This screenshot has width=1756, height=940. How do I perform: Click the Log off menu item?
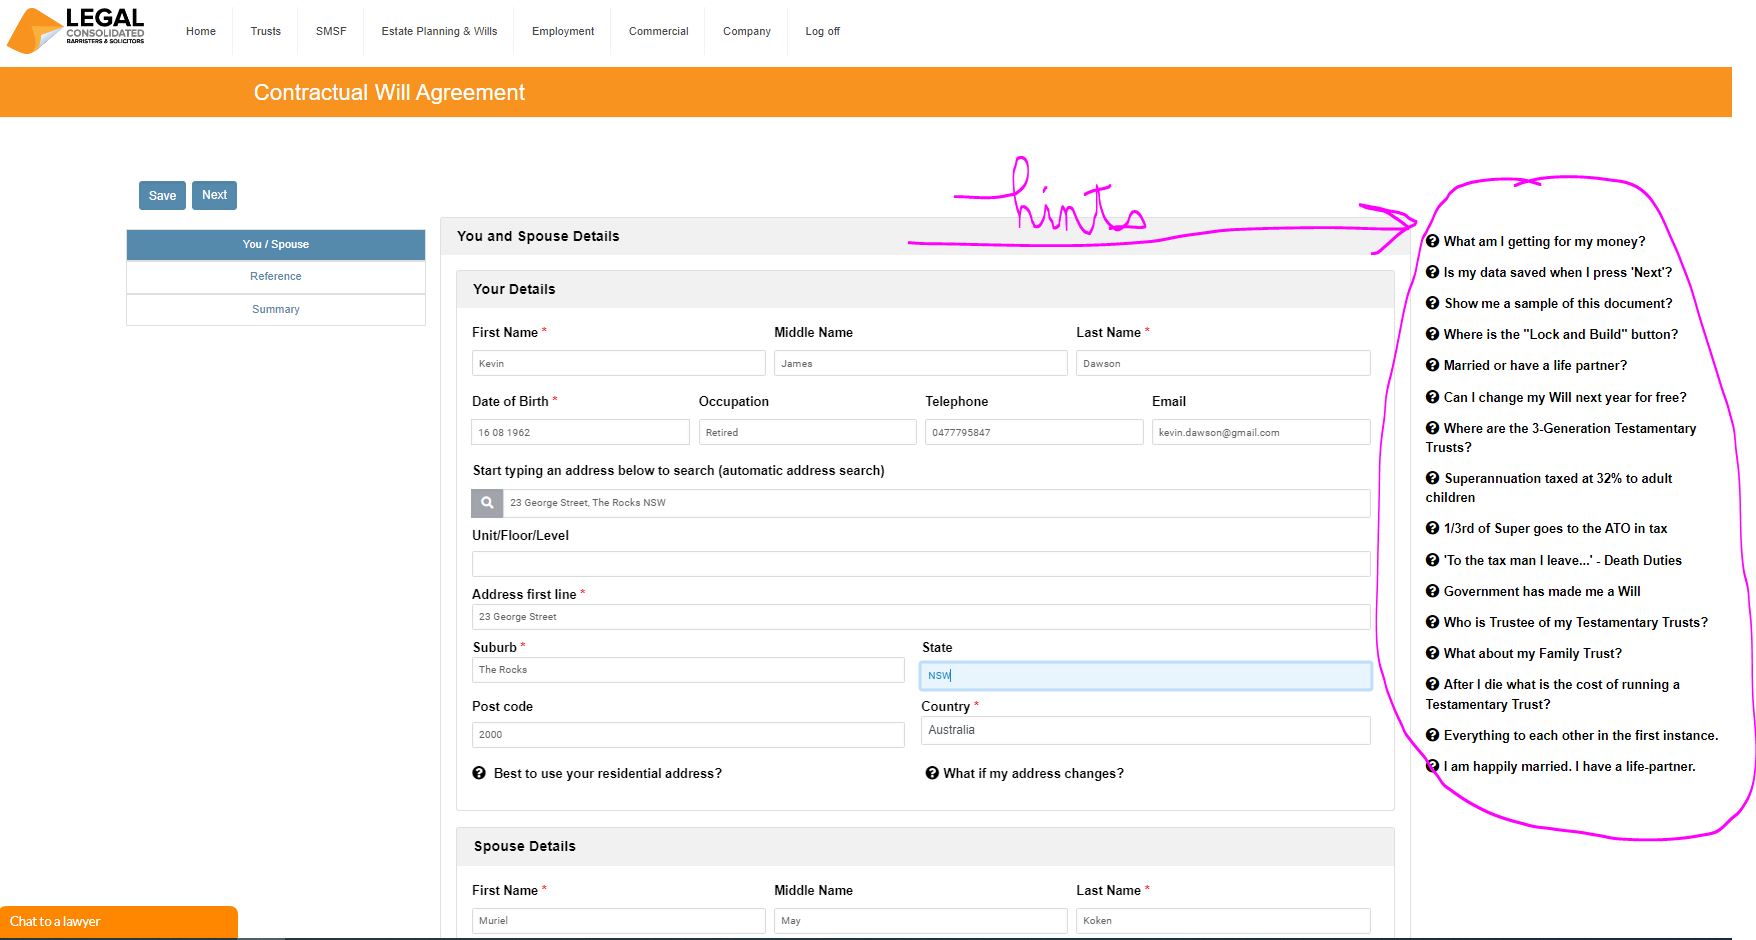822,31
